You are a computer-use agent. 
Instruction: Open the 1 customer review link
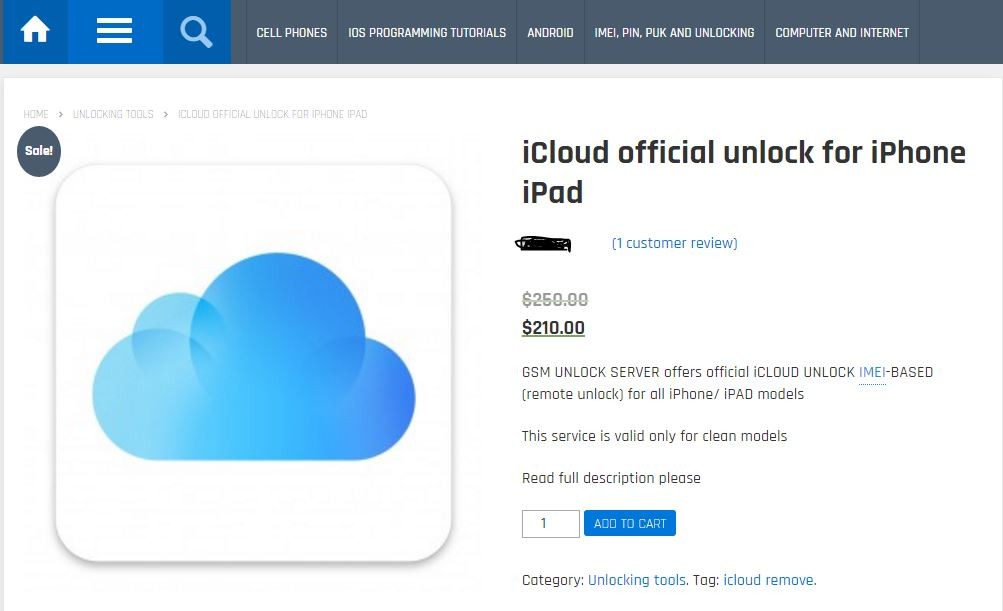(x=674, y=243)
